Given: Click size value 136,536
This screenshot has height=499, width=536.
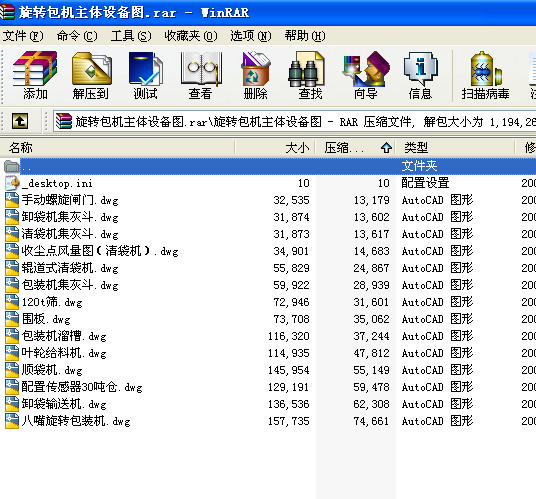Looking at the screenshot, I should 289,404.
